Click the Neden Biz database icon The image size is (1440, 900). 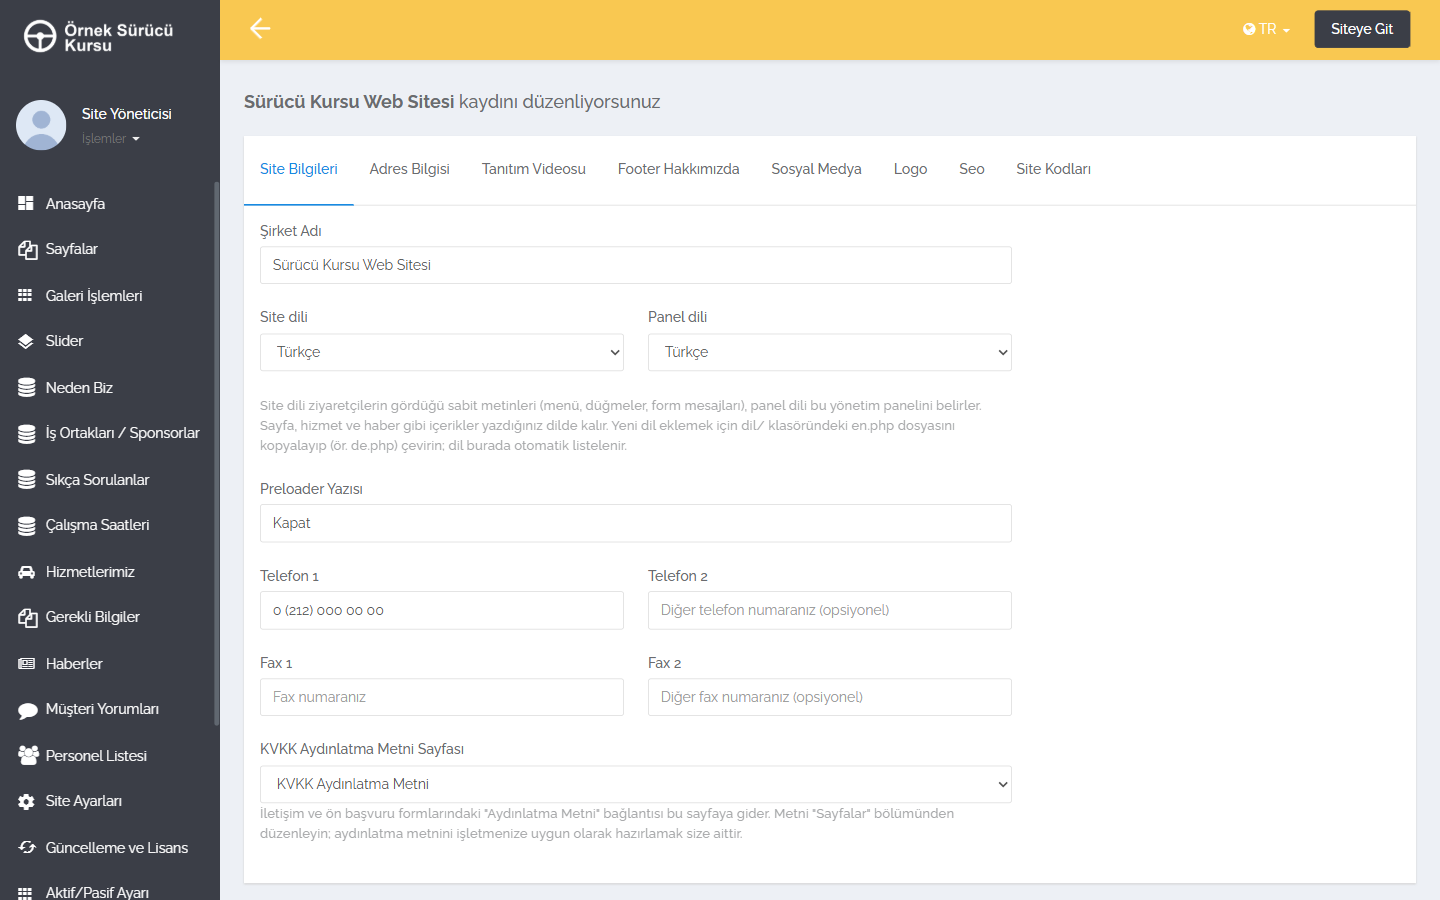click(x=27, y=388)
